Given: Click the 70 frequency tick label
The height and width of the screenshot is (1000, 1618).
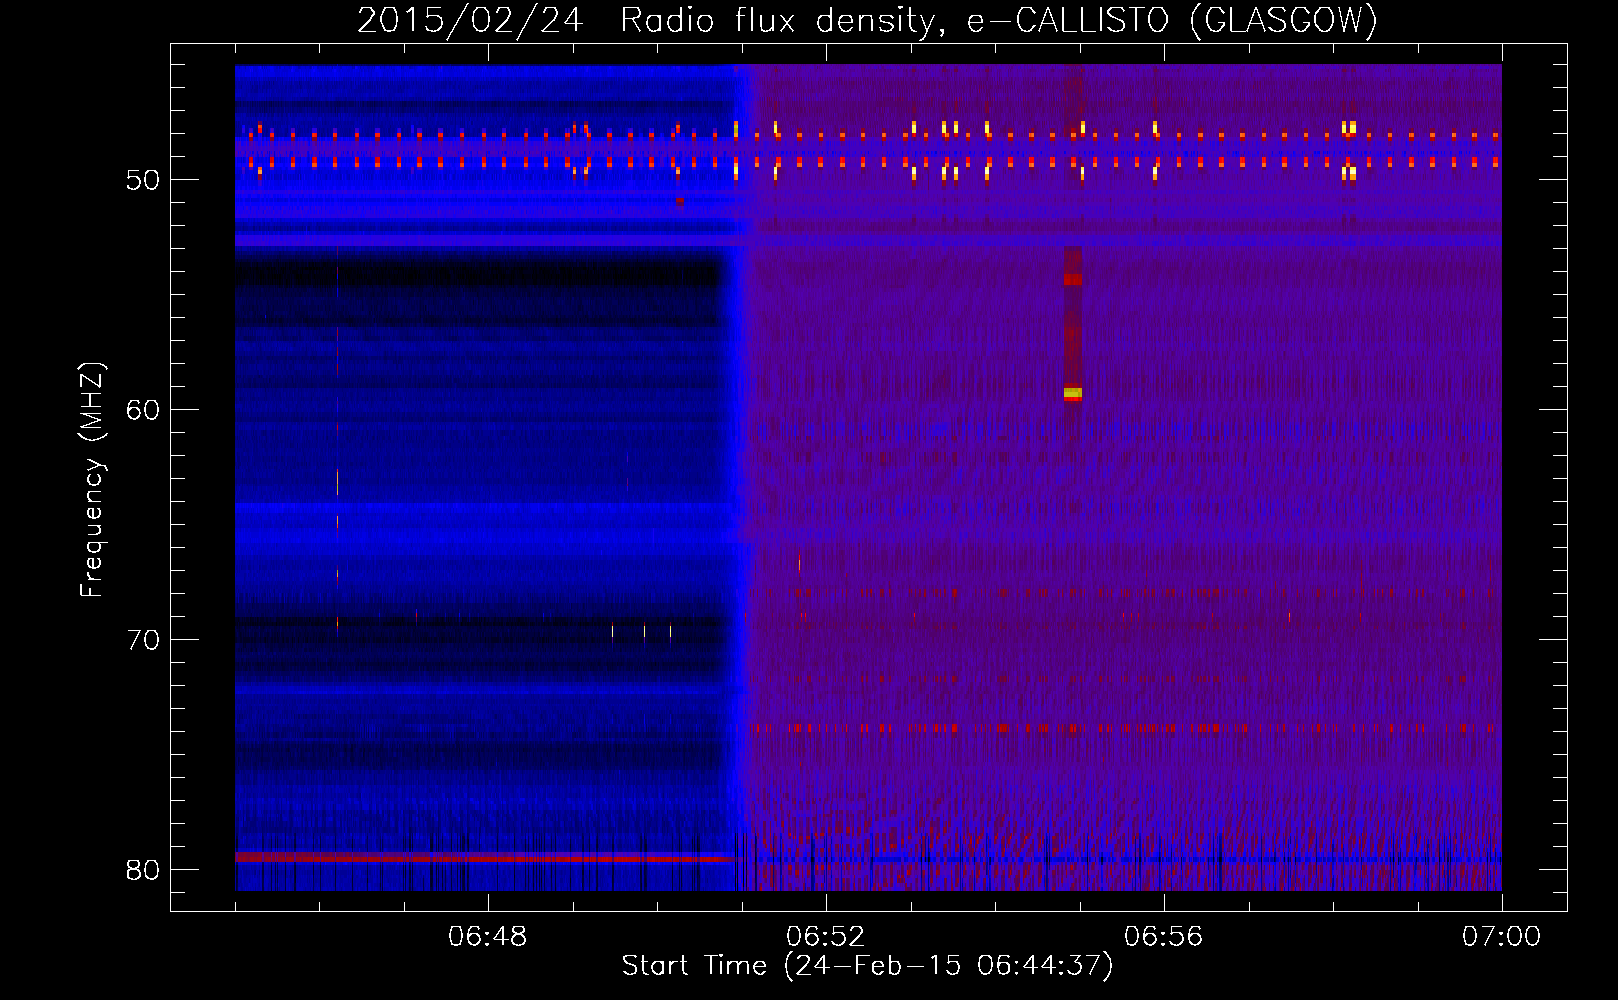Looking at the screenshot, I should (143, 640).
